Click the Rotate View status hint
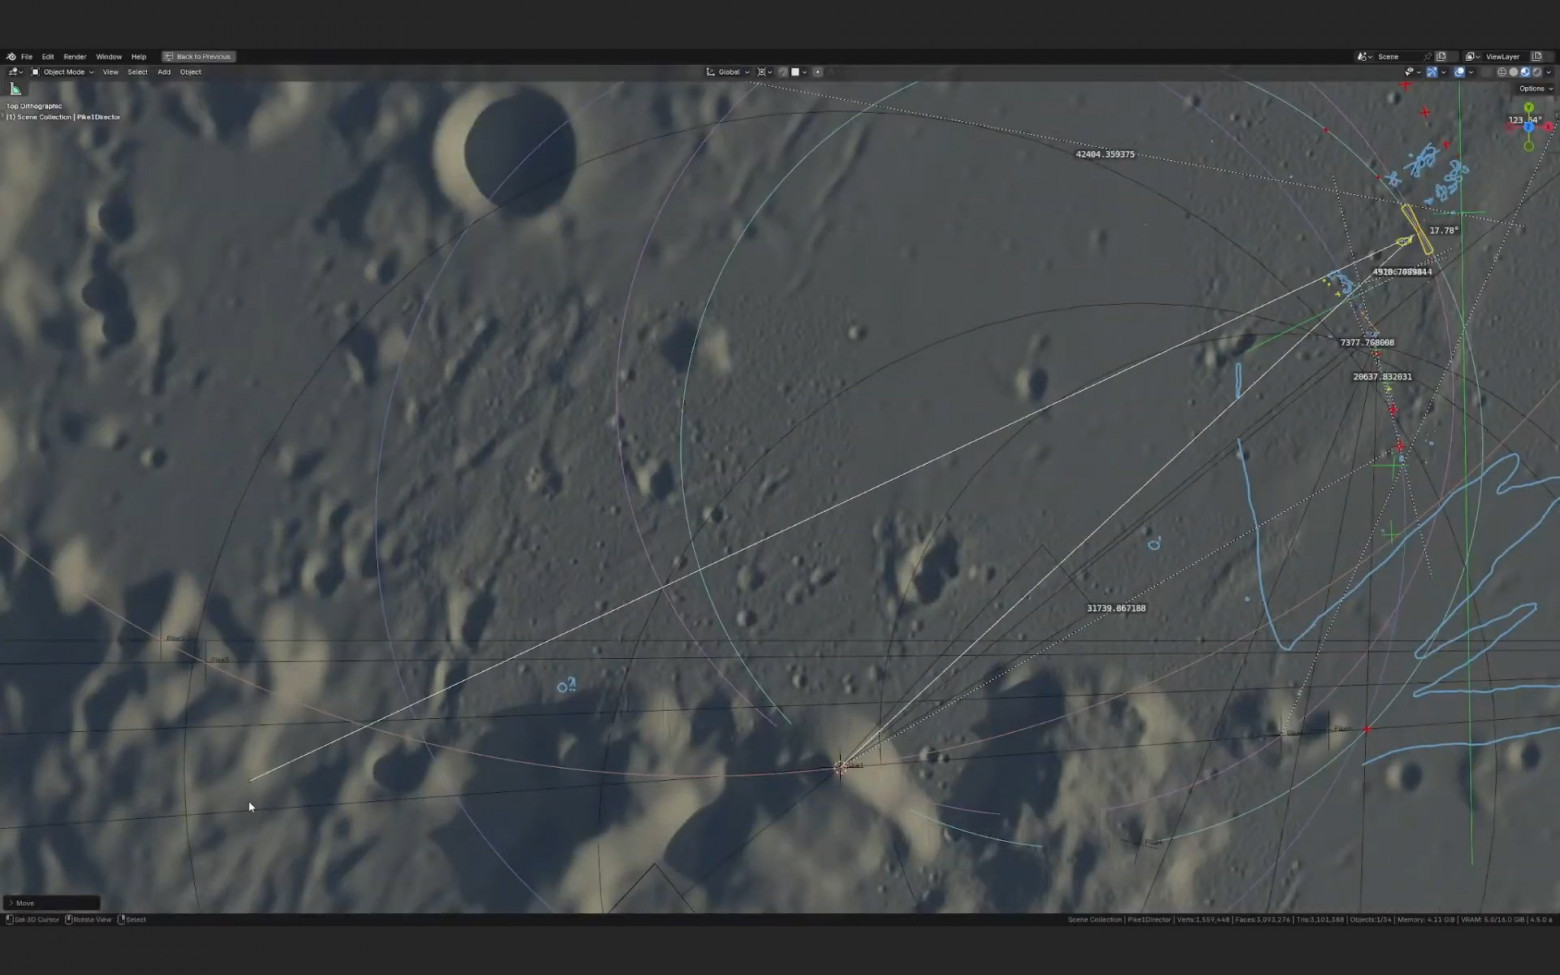The height and width of the screenshot is (975, 1560). 89,920
